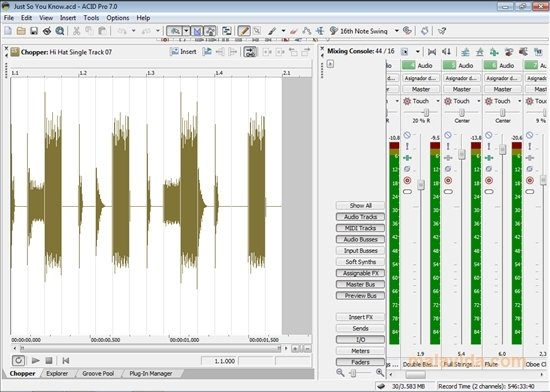Toggle loop playback in the Chopper transport
The height and width of the screenshot is (392, 550).
[18, 360]
